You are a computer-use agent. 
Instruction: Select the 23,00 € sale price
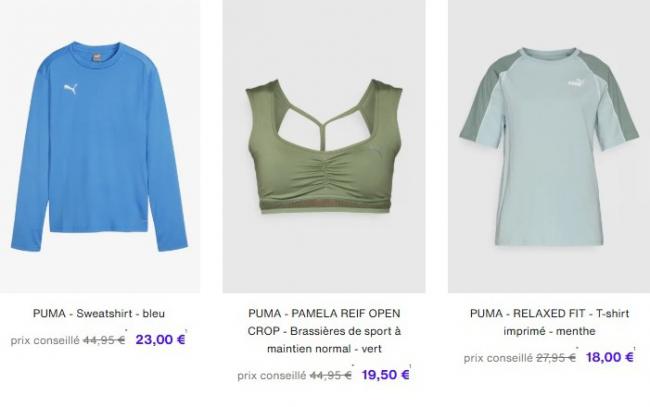160,340
